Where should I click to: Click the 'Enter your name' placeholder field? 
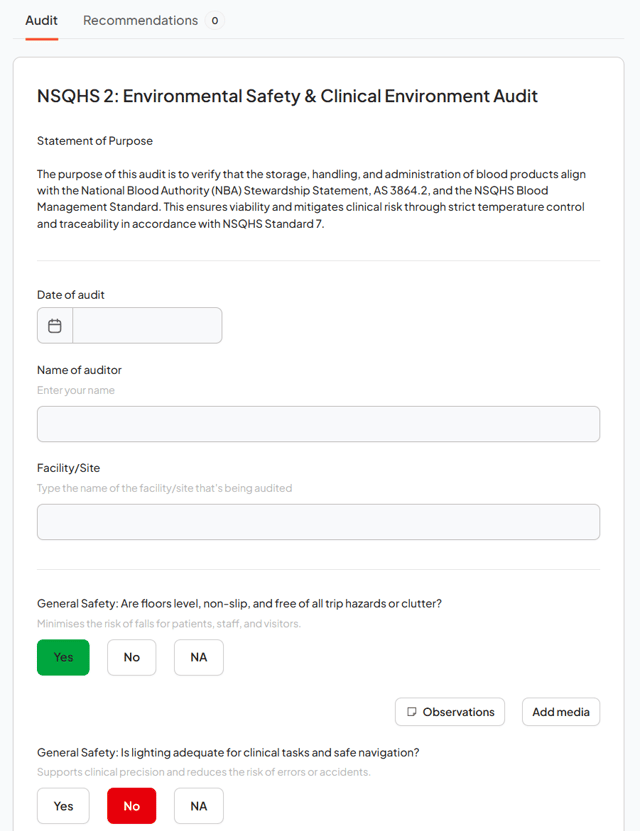[318, 424]
